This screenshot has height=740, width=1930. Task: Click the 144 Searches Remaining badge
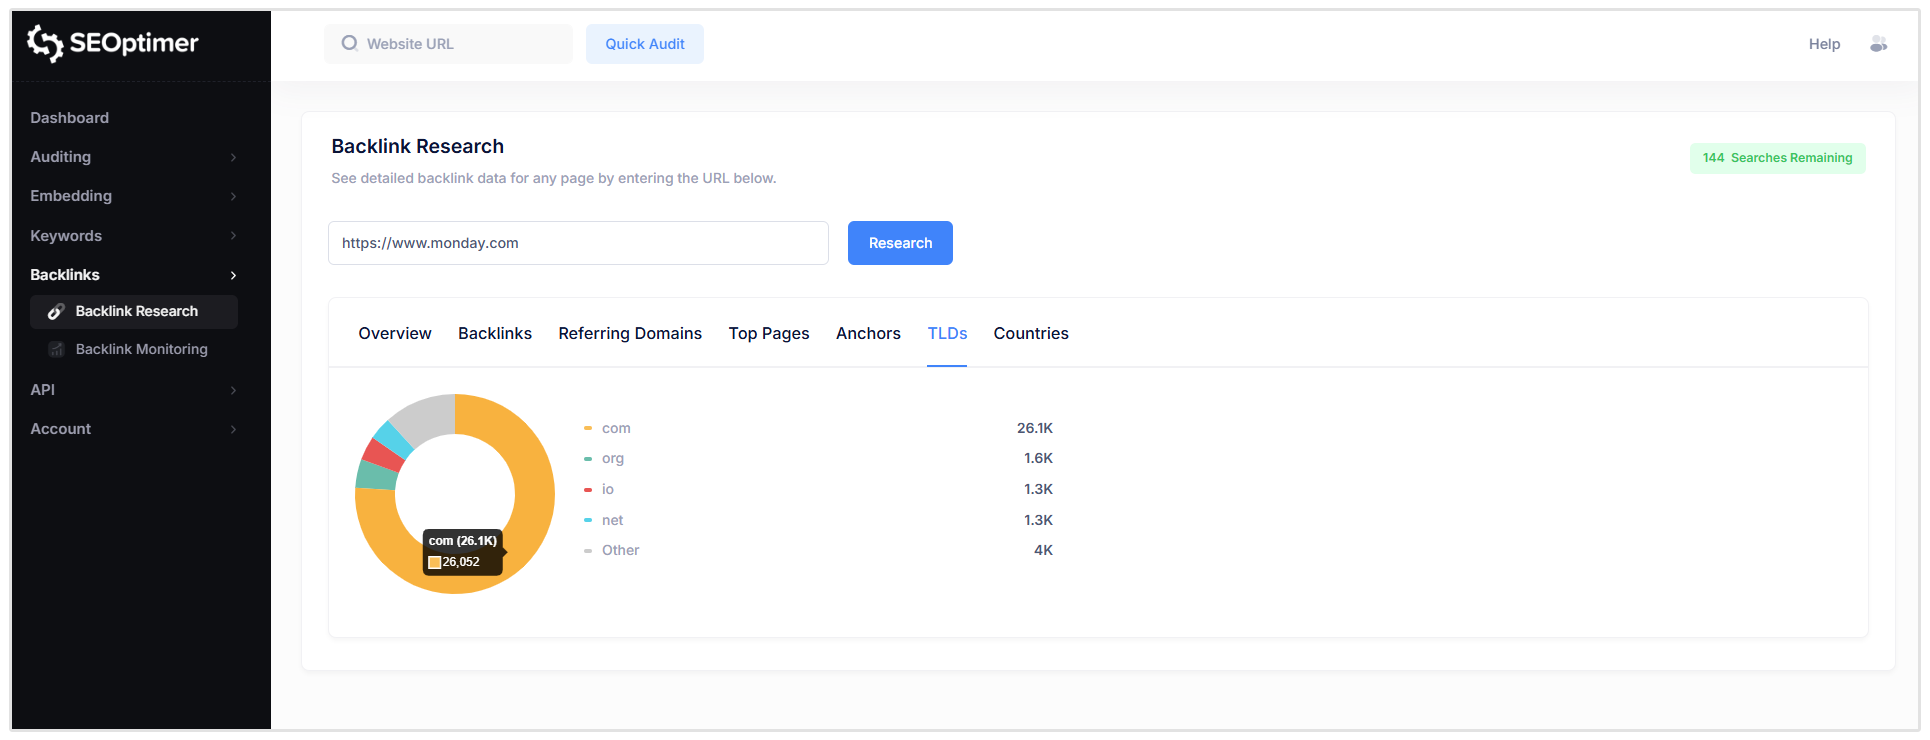[1778, 158]
